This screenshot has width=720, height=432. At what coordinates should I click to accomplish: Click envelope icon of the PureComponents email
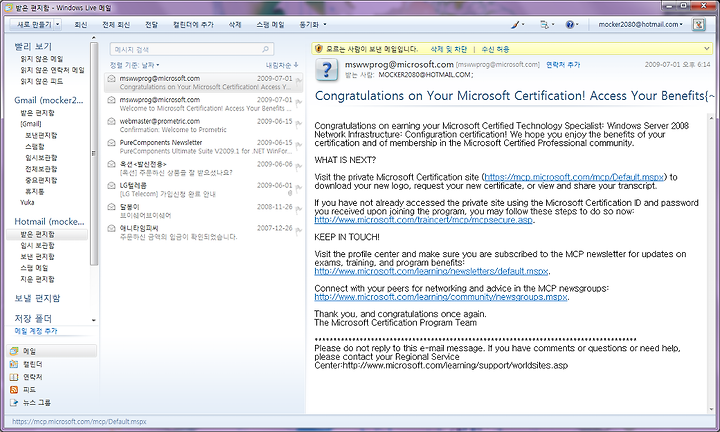click(x=111, y=143)
